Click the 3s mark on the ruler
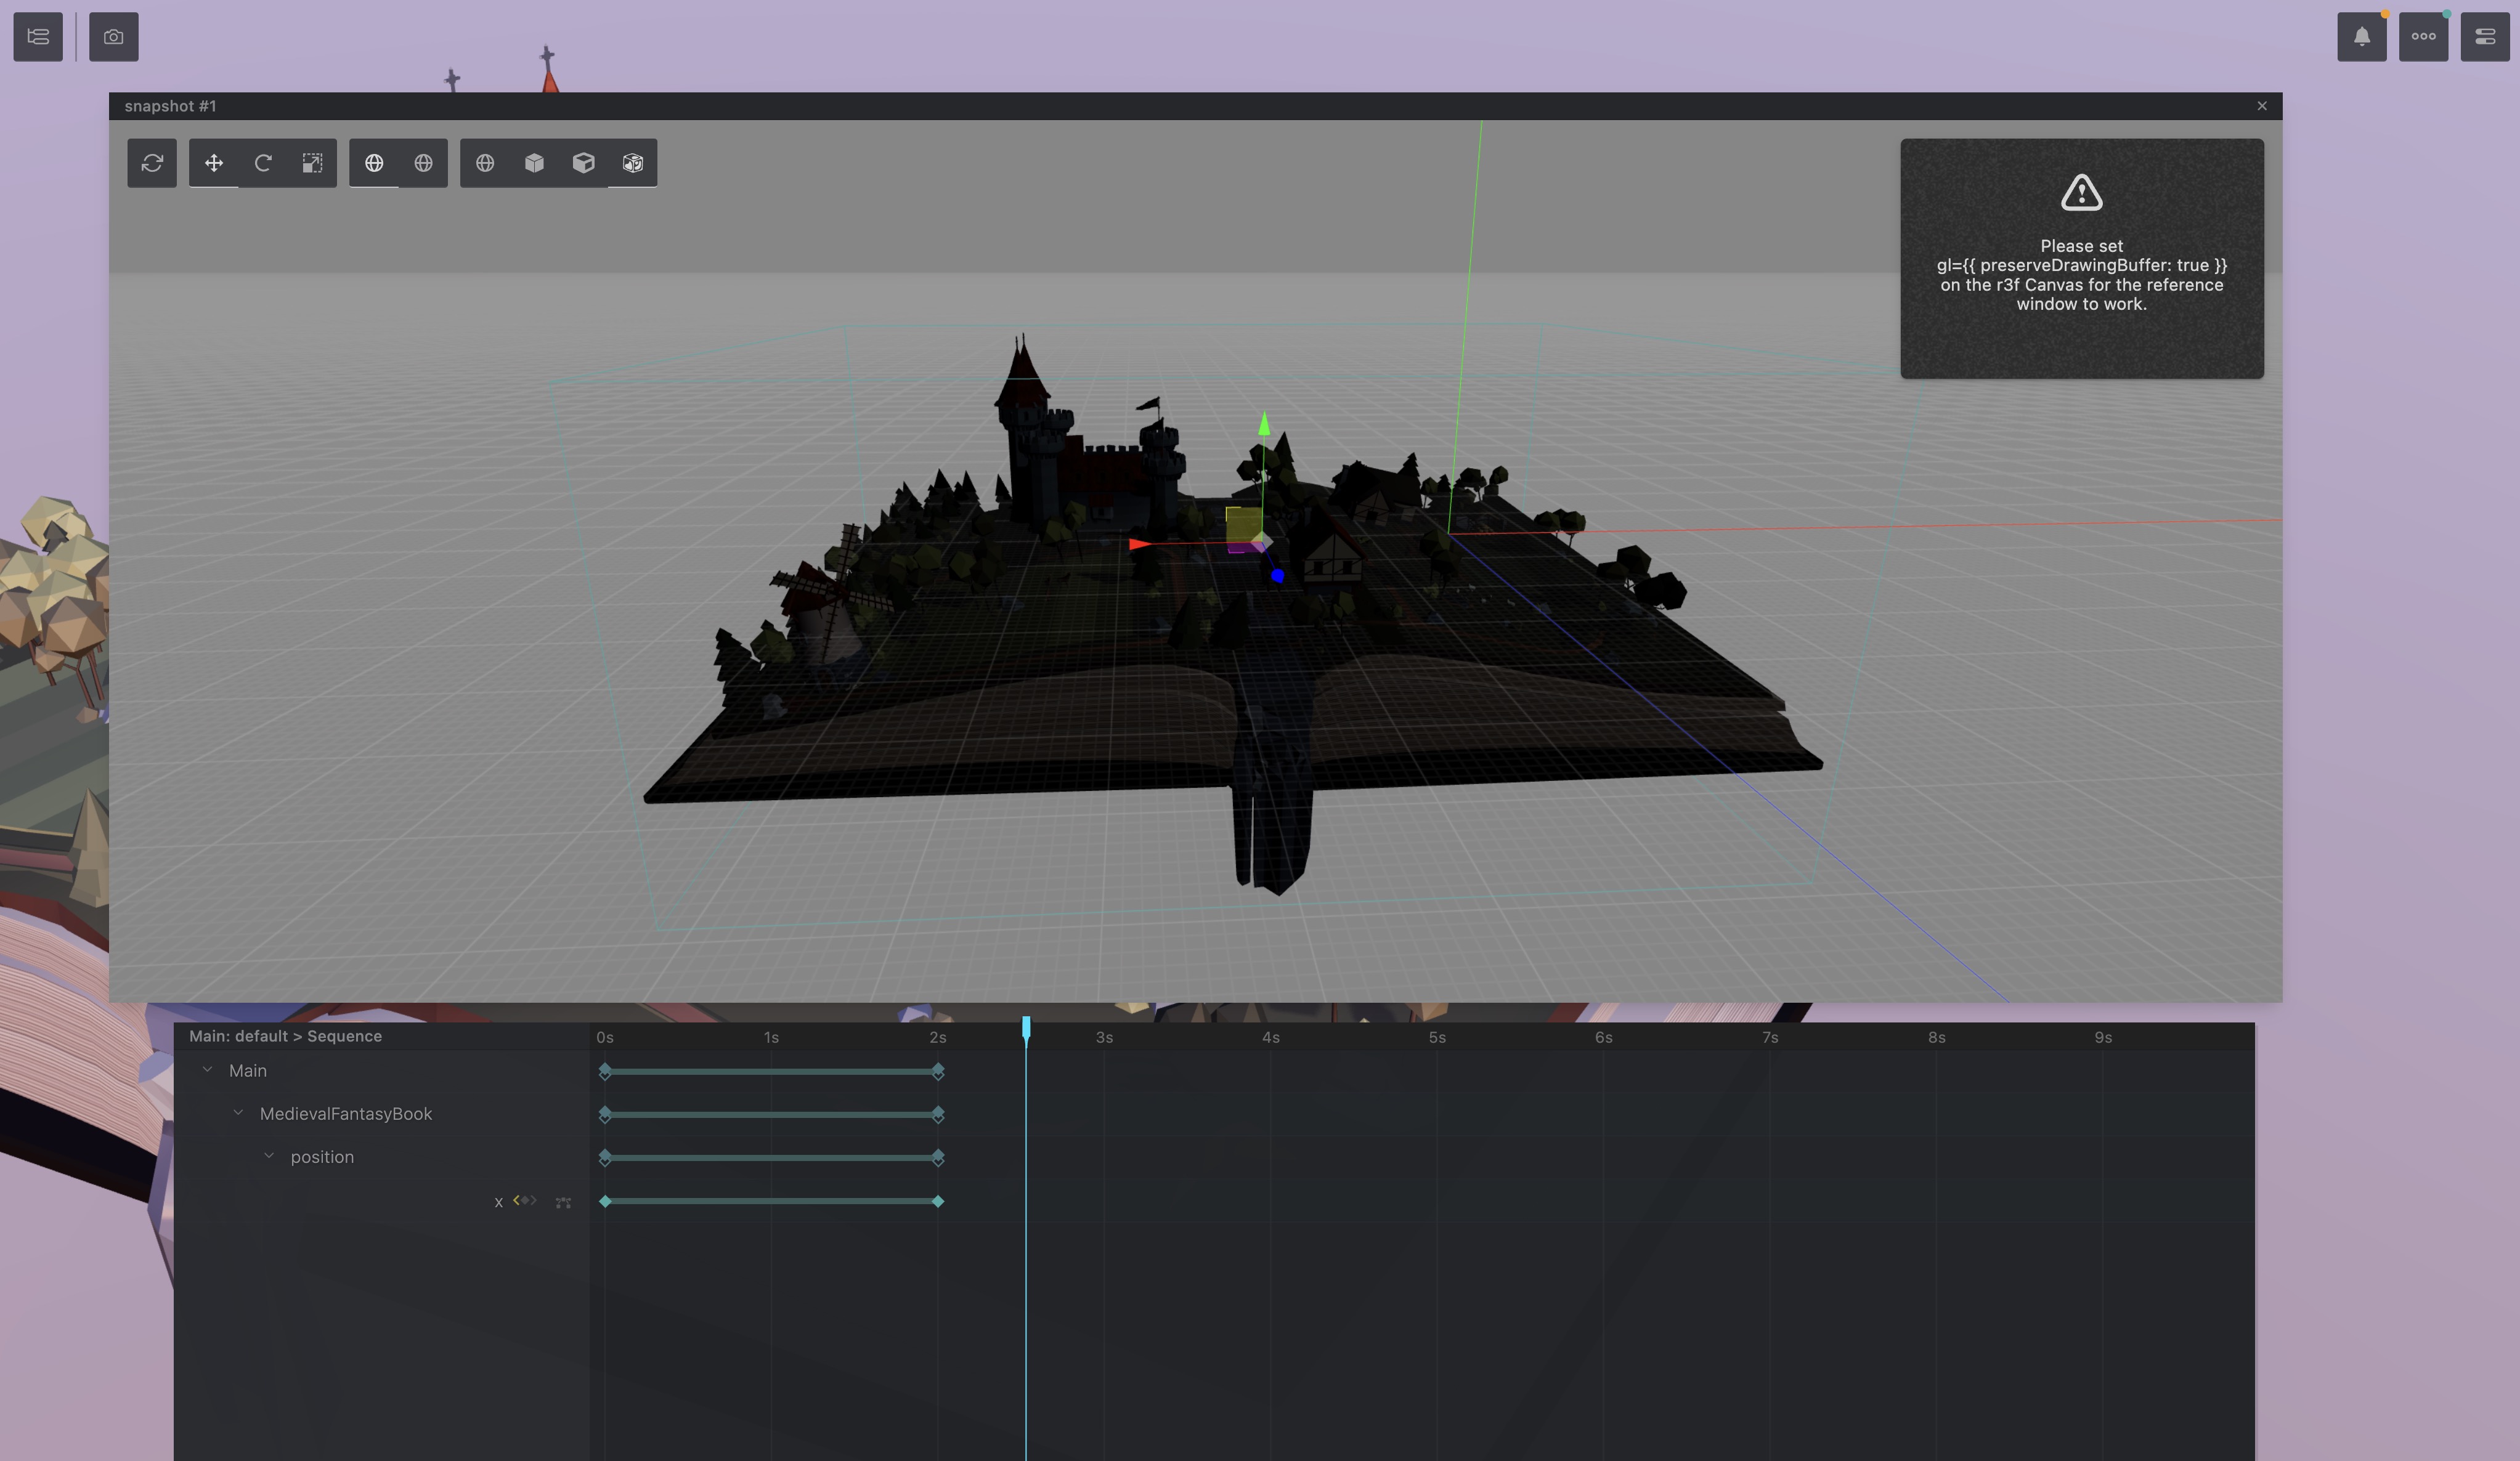The height and width of the screenshot is (1461, 2520). 1104,1037
